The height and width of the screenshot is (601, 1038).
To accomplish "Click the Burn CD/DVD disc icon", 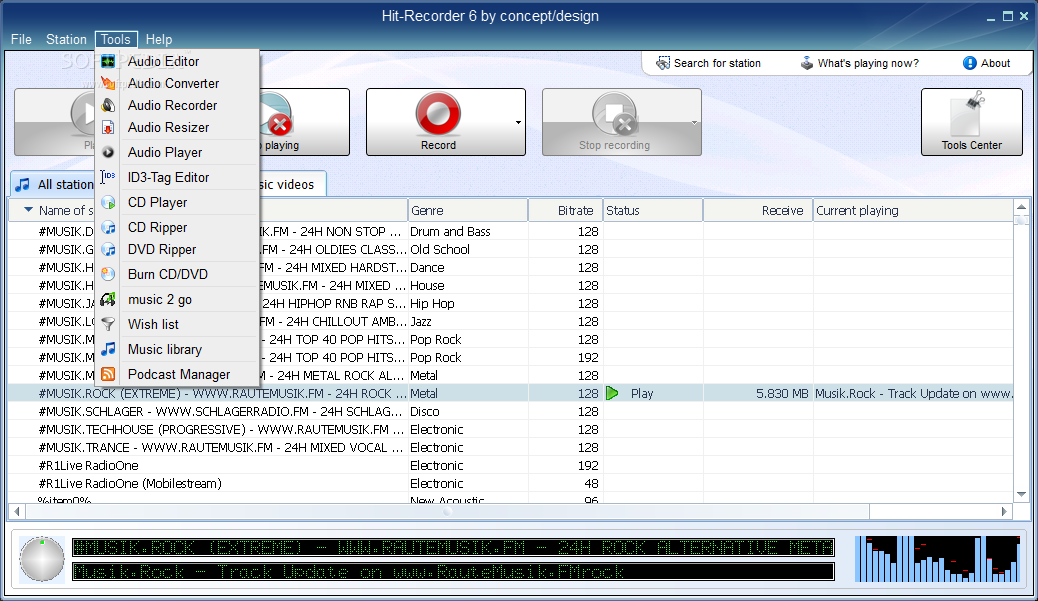I will [x=108, y=274].
